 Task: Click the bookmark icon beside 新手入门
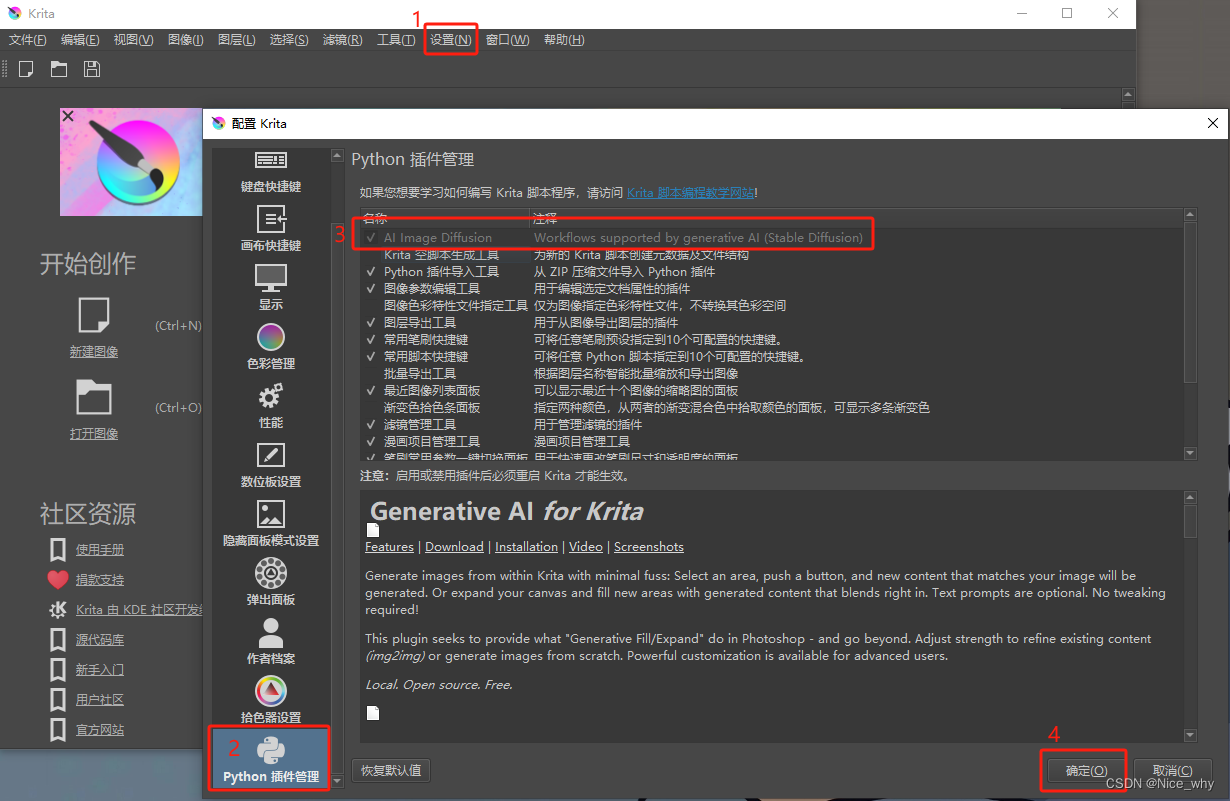pyautogui.click(x=58, y=669)
